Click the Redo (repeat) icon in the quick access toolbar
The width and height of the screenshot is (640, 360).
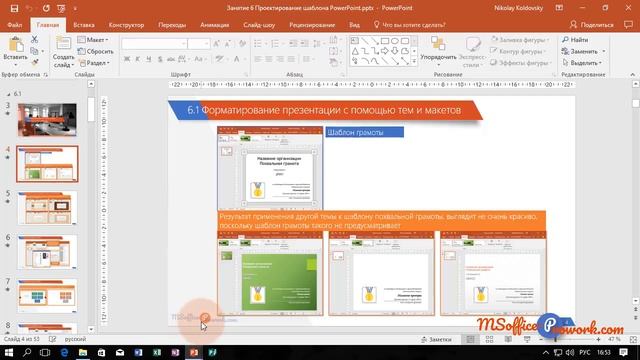click(x=46, y=8)
